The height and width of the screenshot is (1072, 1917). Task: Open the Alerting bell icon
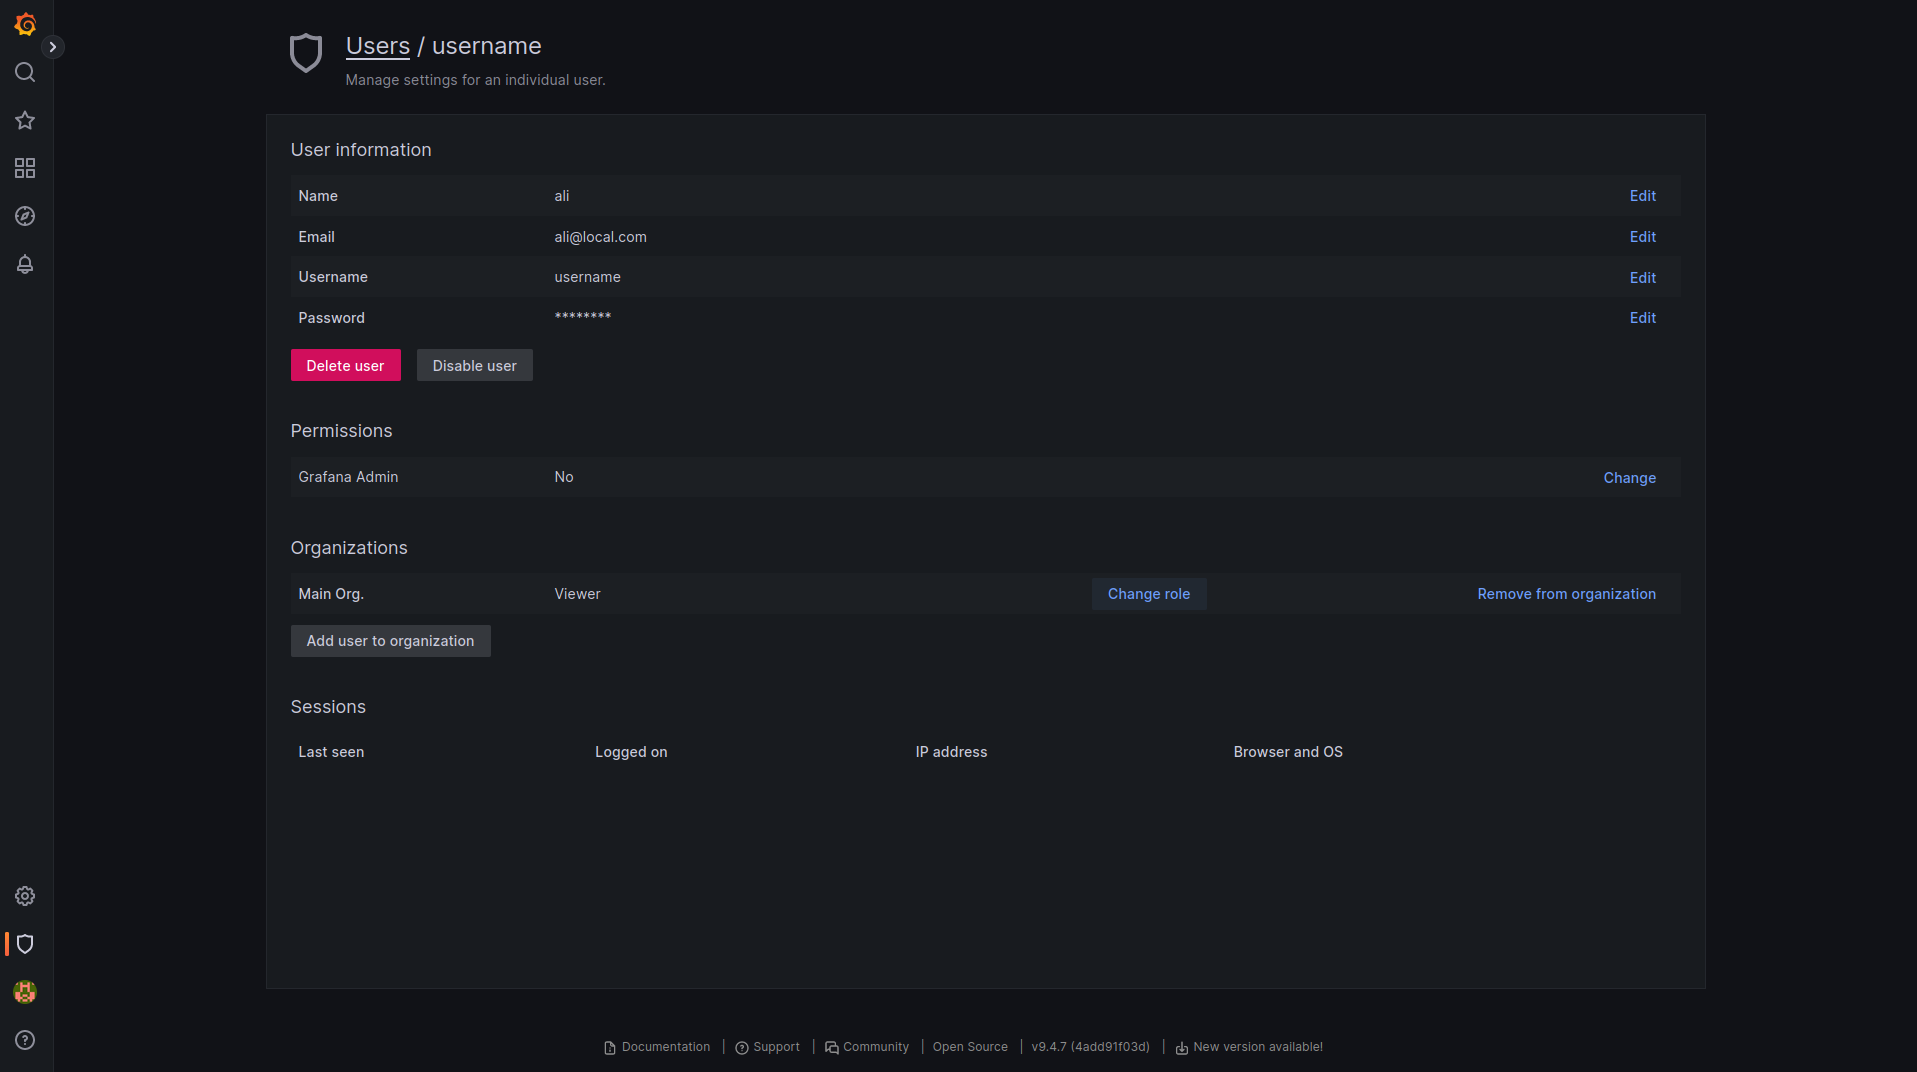25,264
